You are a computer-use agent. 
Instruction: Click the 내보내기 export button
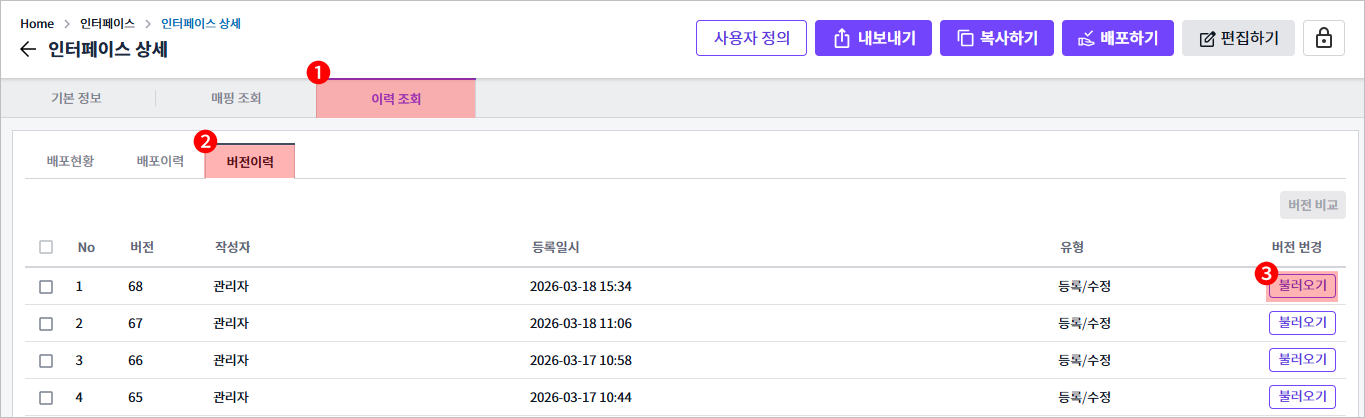873,38
